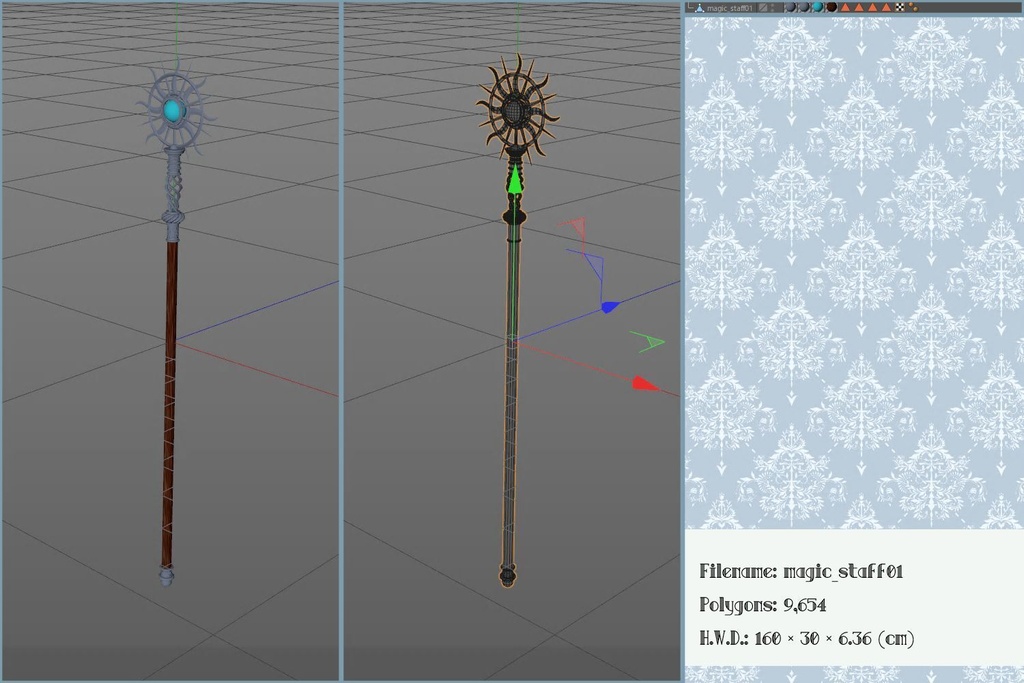Viewport: 1024px width, 683px height.
Task: Select the magic_staff01 object name
Action: (x=730, y=8)
